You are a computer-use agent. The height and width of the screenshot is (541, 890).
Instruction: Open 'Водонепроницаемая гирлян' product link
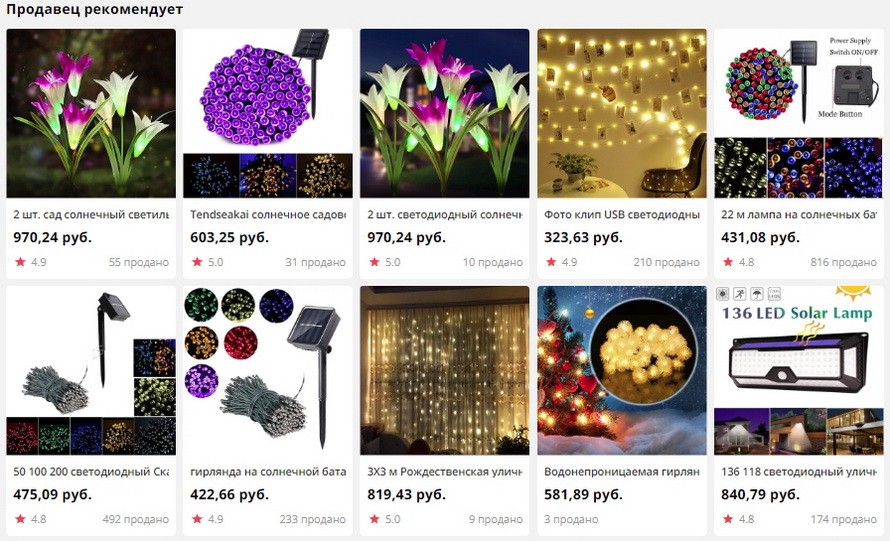(x=622, y=472)
